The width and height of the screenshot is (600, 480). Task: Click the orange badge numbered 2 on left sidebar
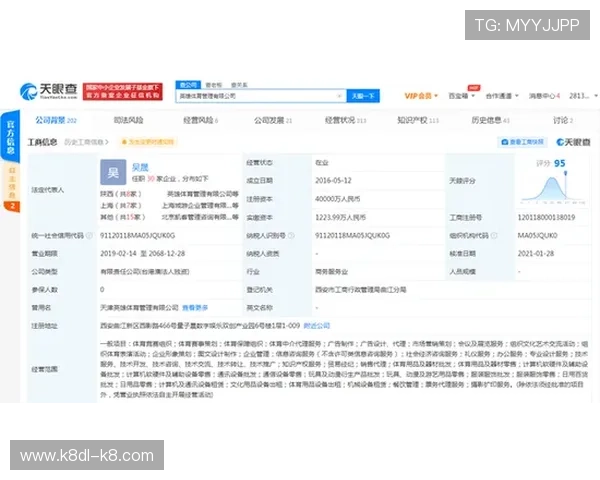click(12, 206)
